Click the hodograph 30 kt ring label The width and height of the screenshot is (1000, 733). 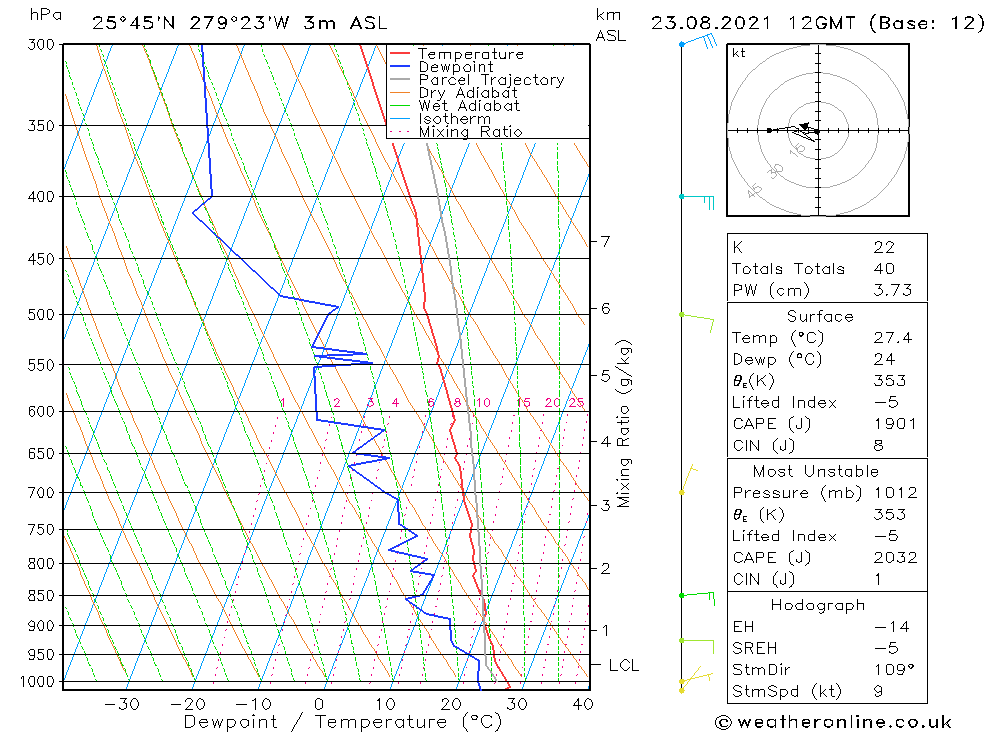pyautogui.click(x=776, y=171)
